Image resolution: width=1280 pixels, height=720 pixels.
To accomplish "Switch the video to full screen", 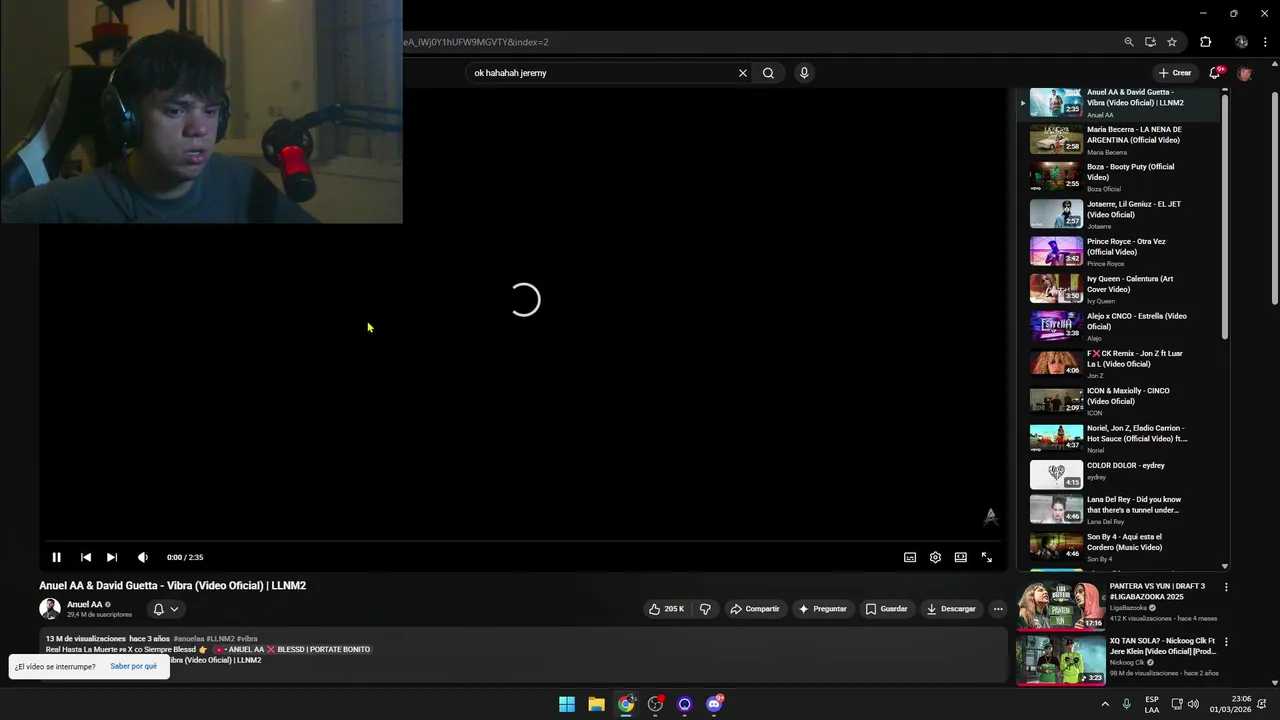I will point(987,557).
